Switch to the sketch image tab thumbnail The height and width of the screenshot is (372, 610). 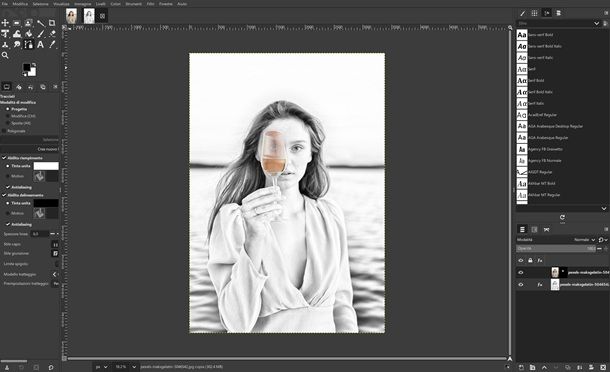[x=89, y=16]
